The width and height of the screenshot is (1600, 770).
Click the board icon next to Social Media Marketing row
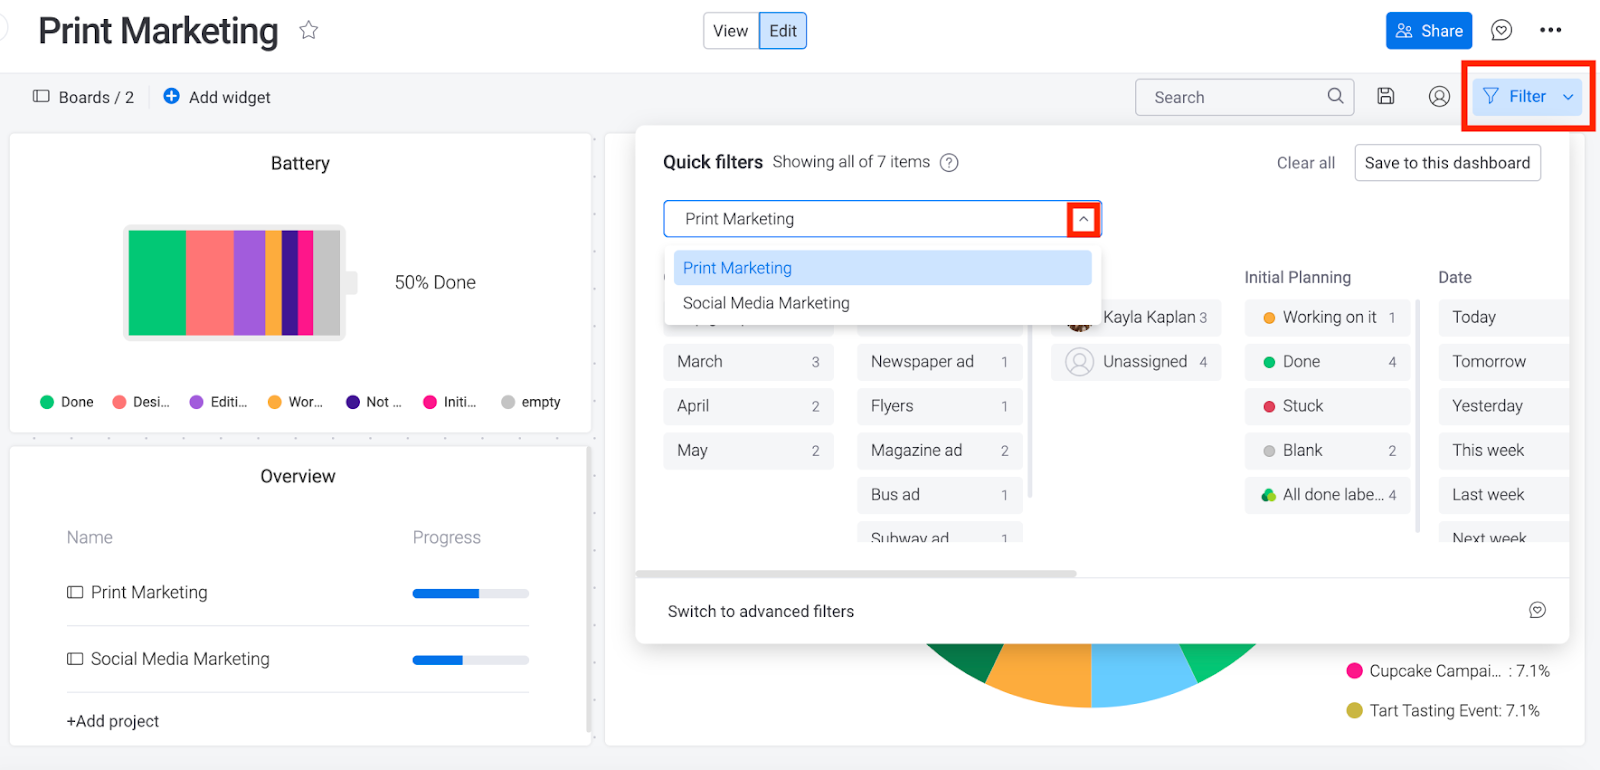(75, 659)
